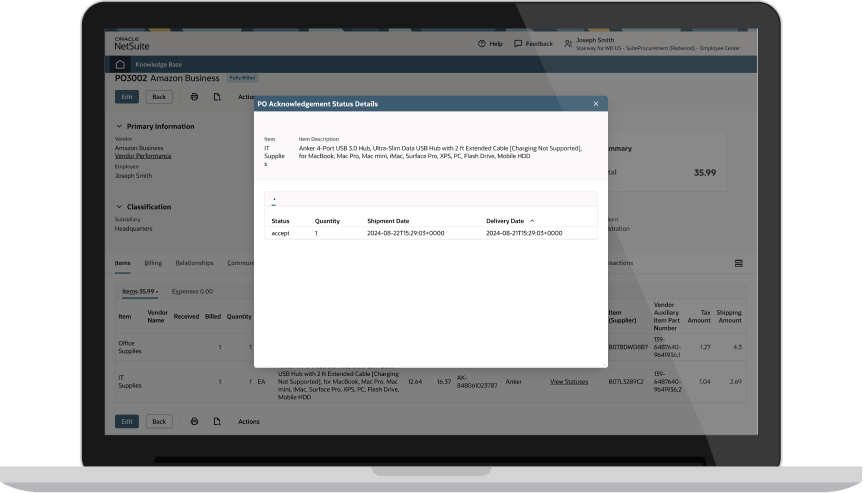Select the Expenses 0.00 subtab

click(x=192, y=292)
